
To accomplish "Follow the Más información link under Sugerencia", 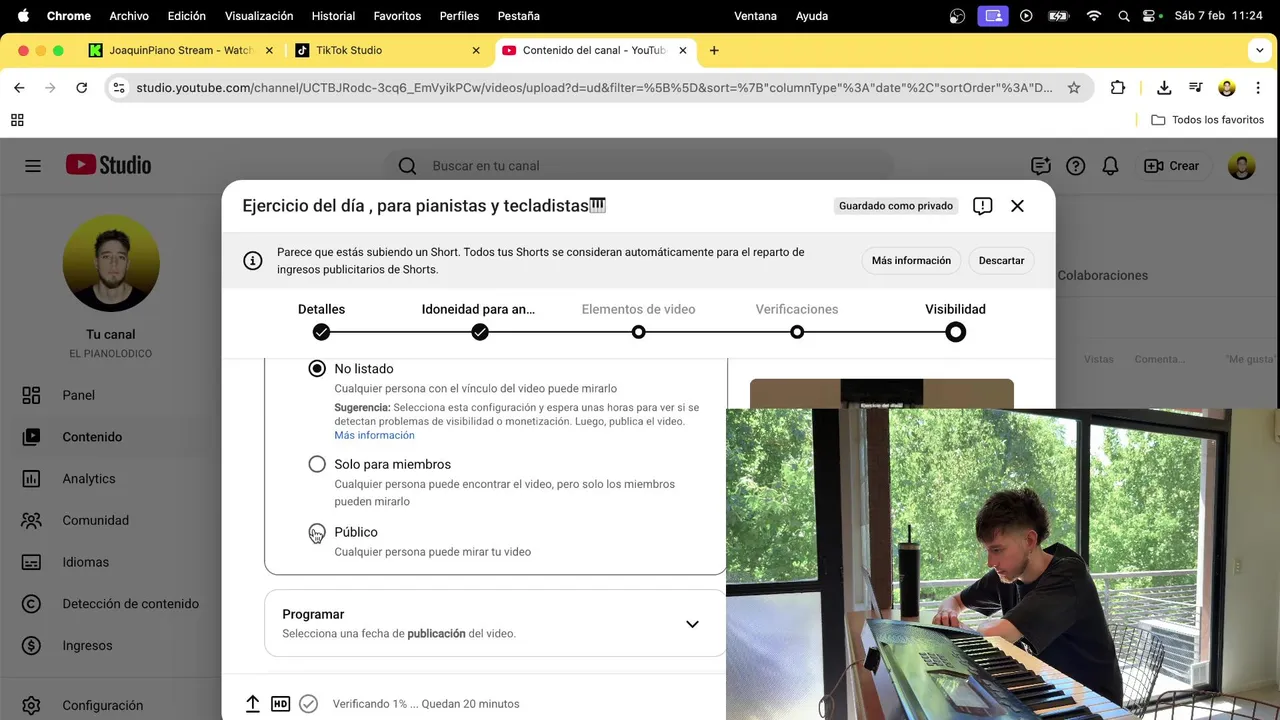I will tap(374, 435).
